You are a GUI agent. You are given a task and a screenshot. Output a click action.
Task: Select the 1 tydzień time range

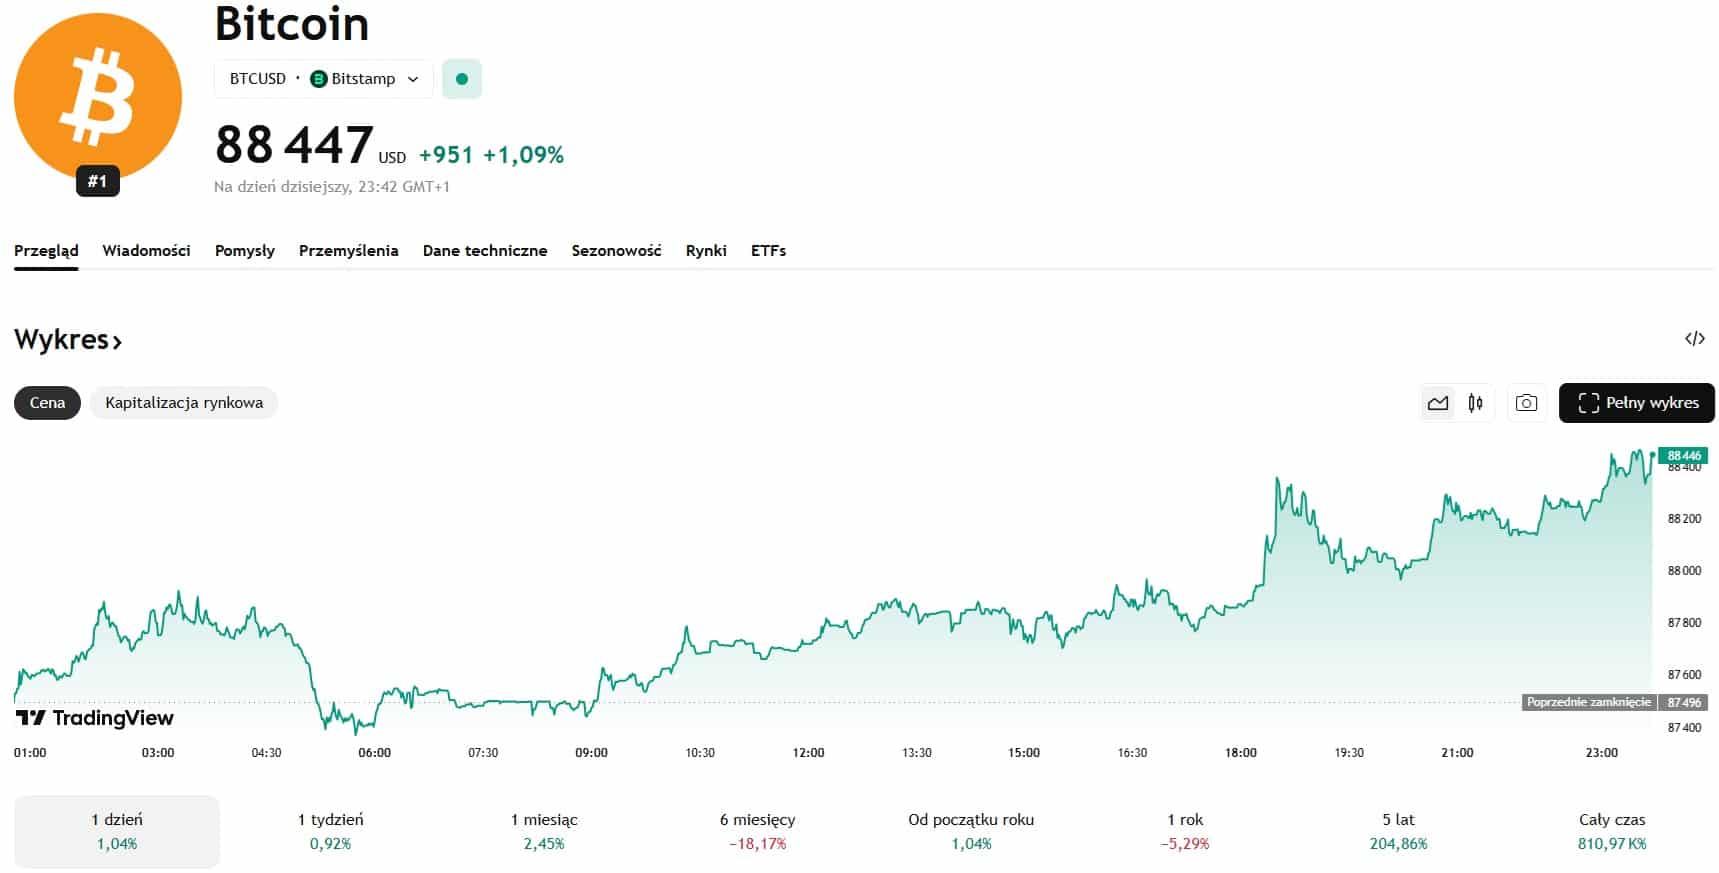(x=330, y=831)
